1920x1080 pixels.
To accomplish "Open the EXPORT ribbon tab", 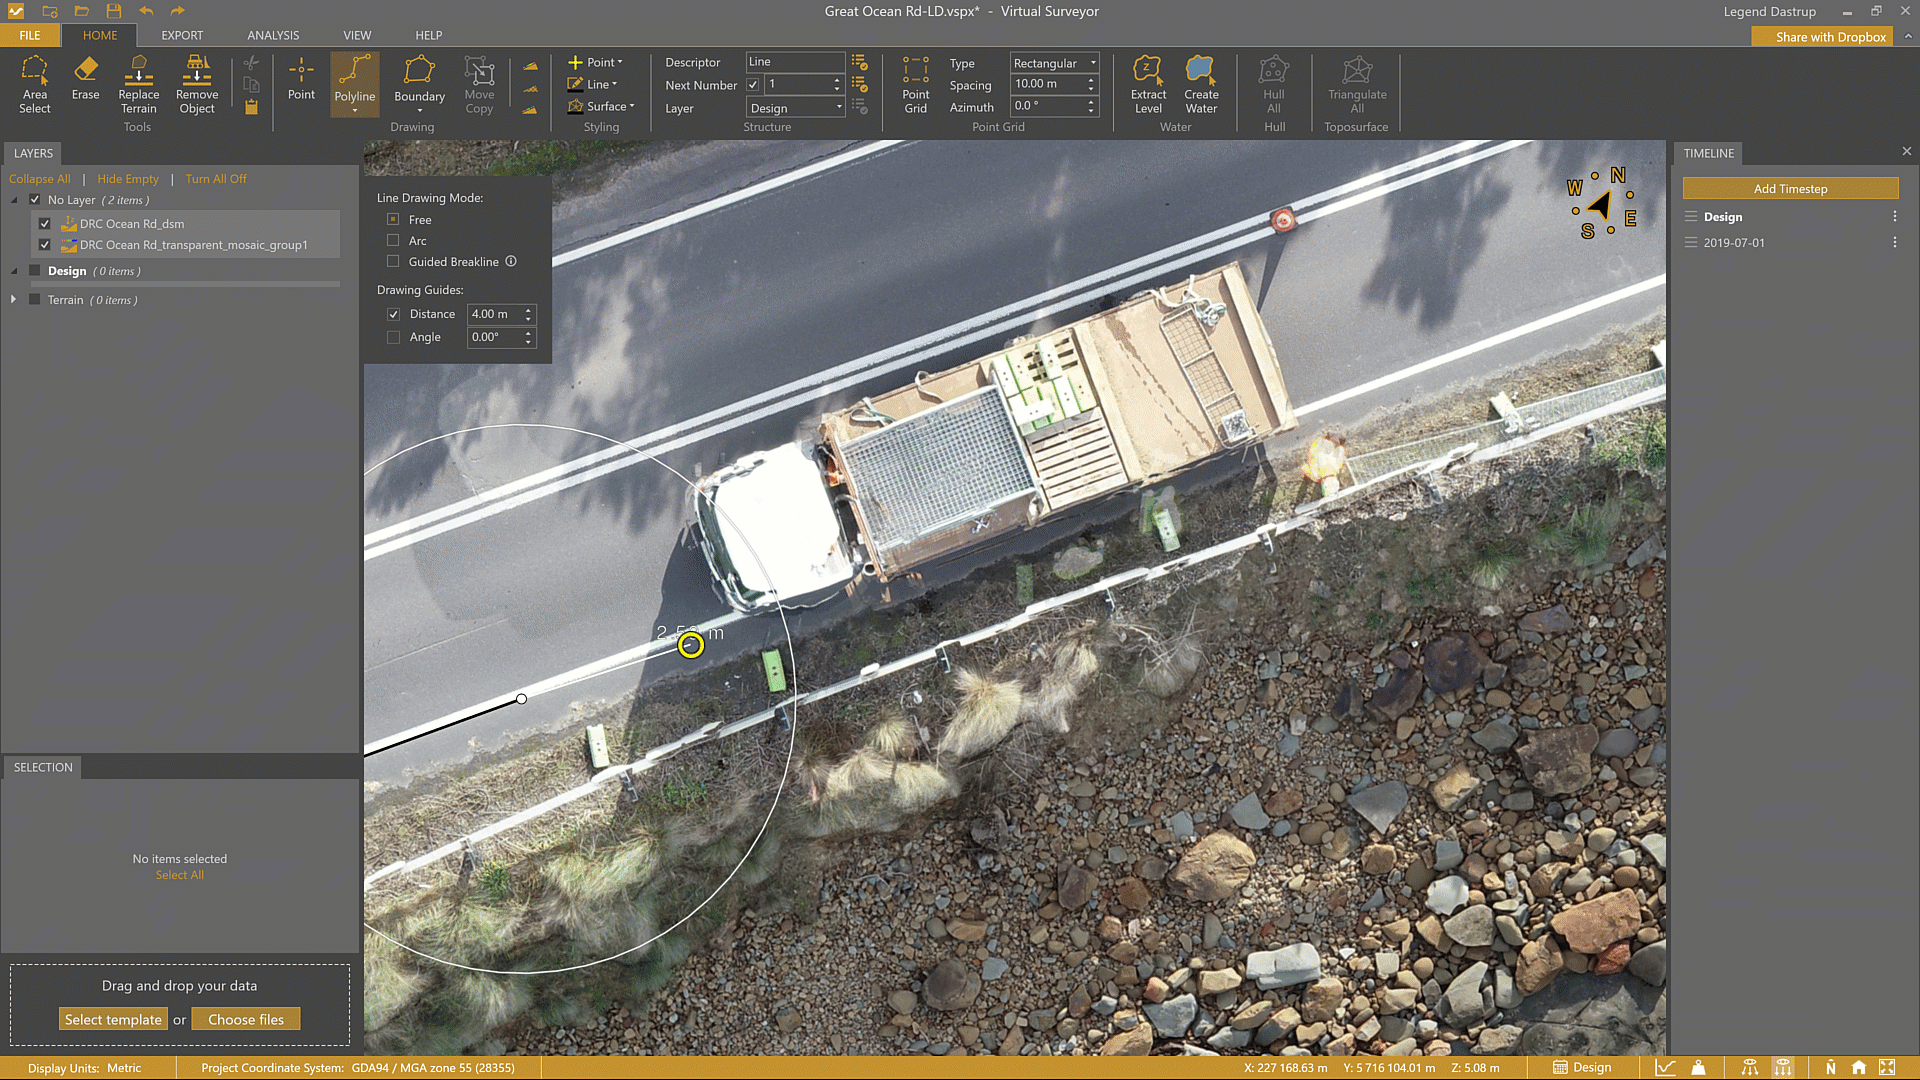I will click(182, 35).
